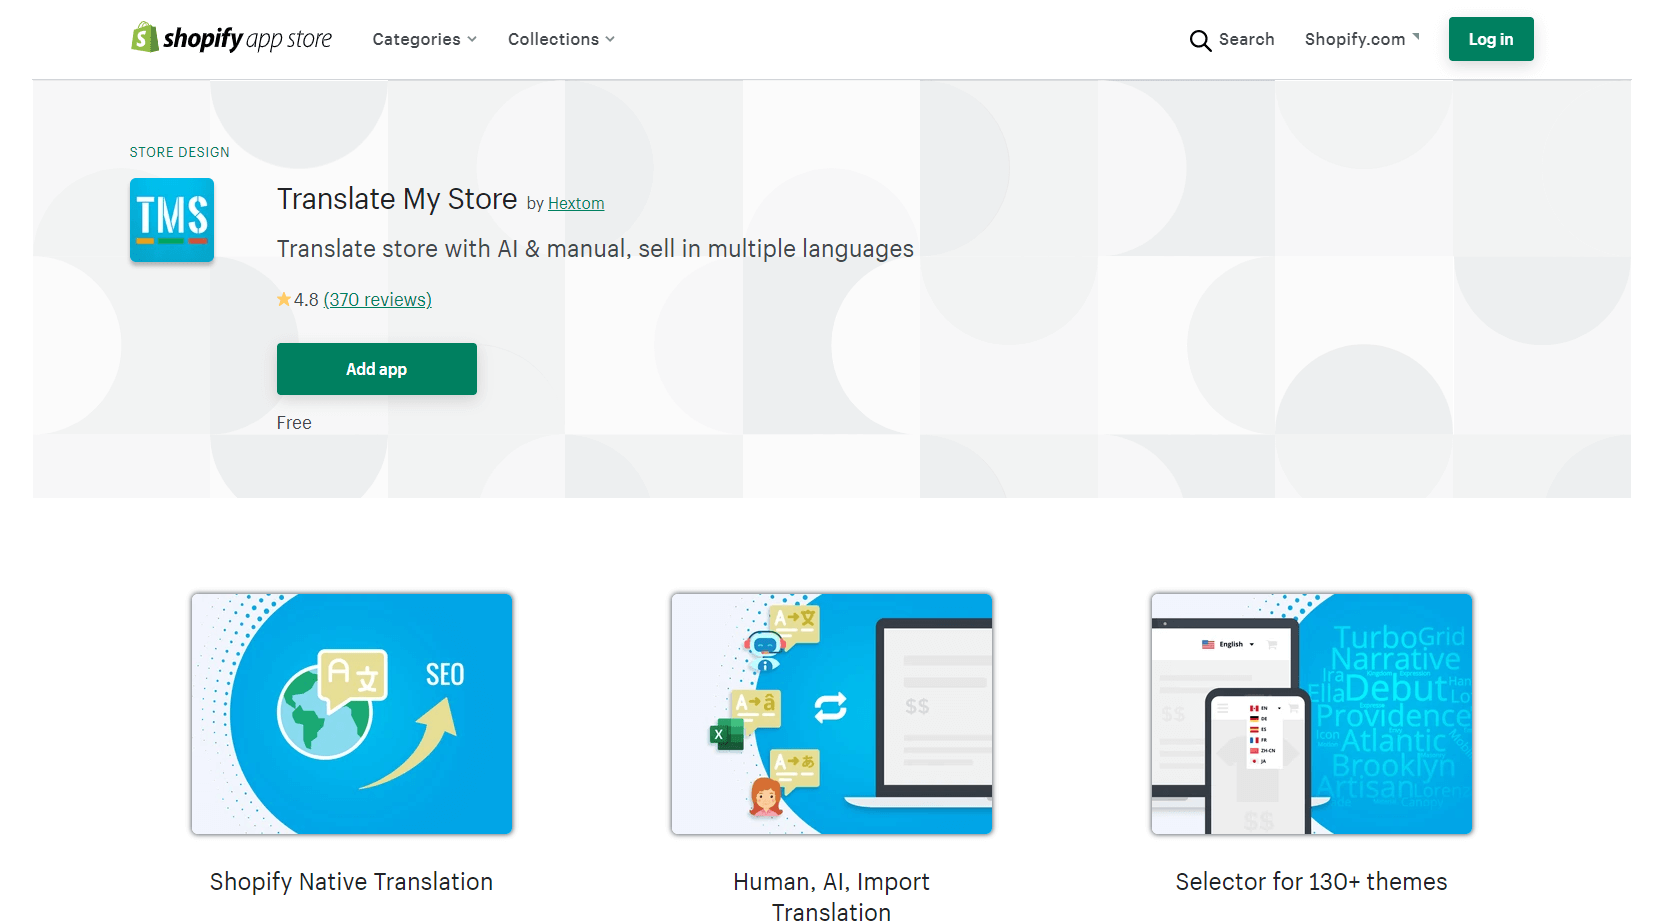
Task: Open the Hextom developer link
Action: pyautogui.click(x=576, y=203)
